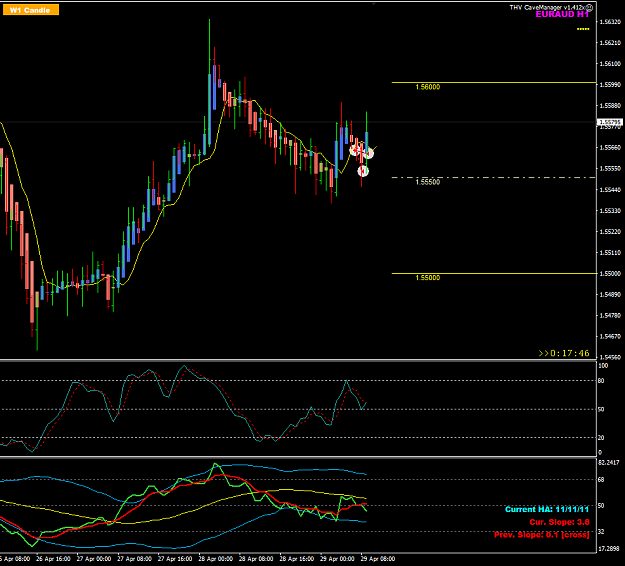625x566 pixels.
Task: Click the left white circle trade marker
Action: [x=355, y=150]
